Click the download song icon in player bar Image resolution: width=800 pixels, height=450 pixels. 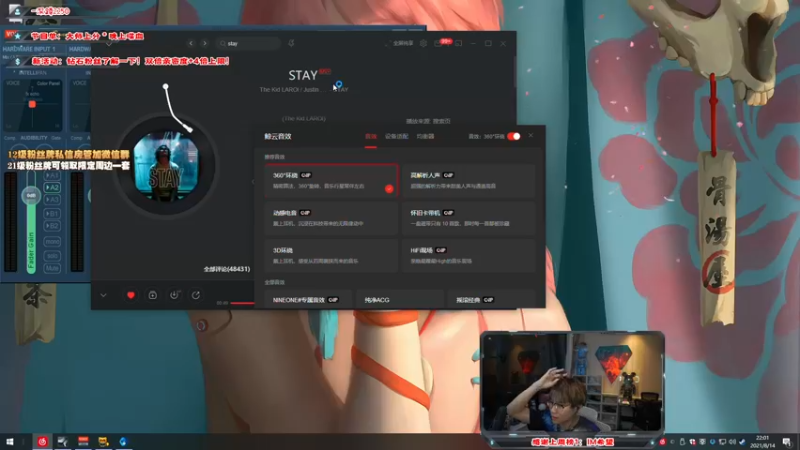coord(174,295)
